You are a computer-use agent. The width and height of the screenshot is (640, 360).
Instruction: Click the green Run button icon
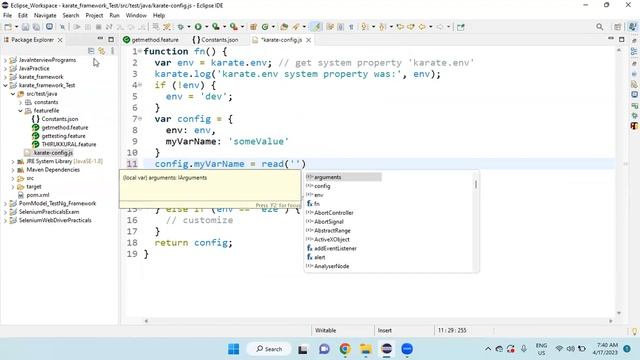198,27
